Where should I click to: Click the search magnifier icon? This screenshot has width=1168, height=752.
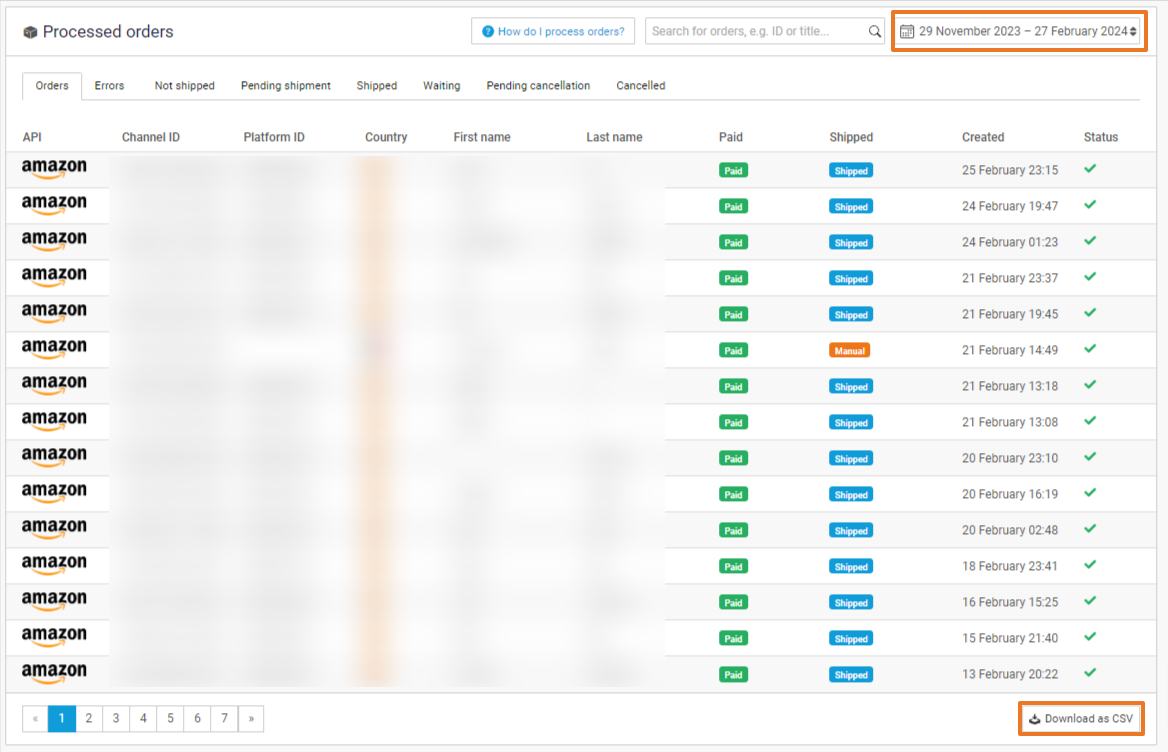click(x=875, y=31)
